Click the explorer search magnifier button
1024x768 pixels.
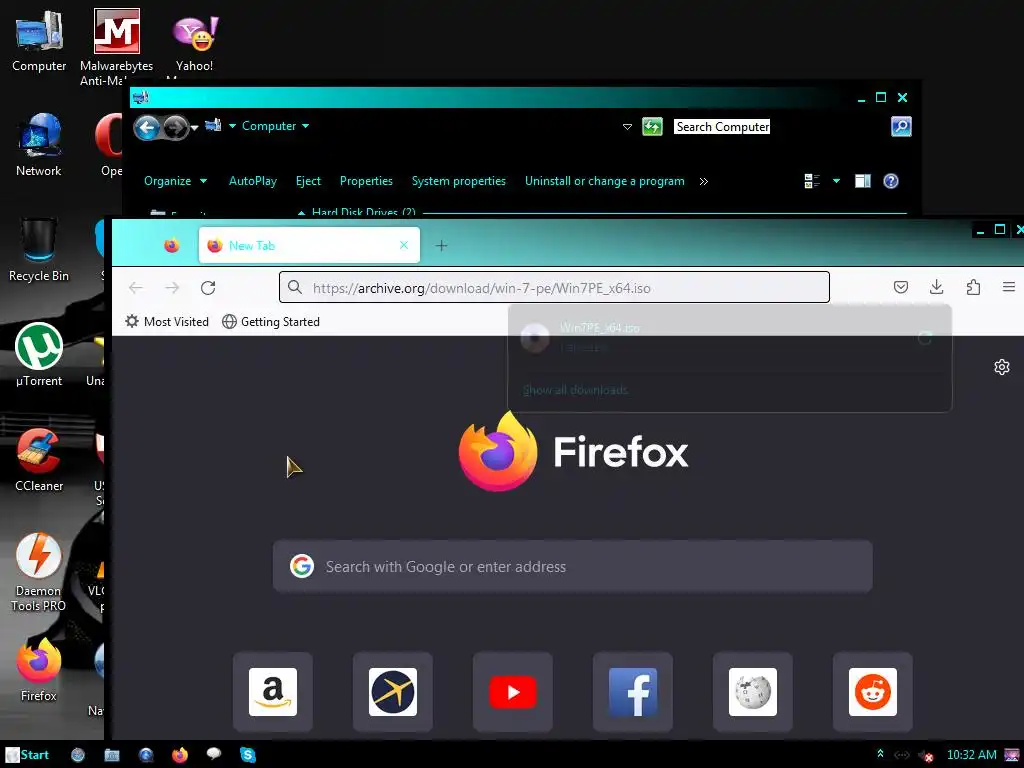click(901, 126)
